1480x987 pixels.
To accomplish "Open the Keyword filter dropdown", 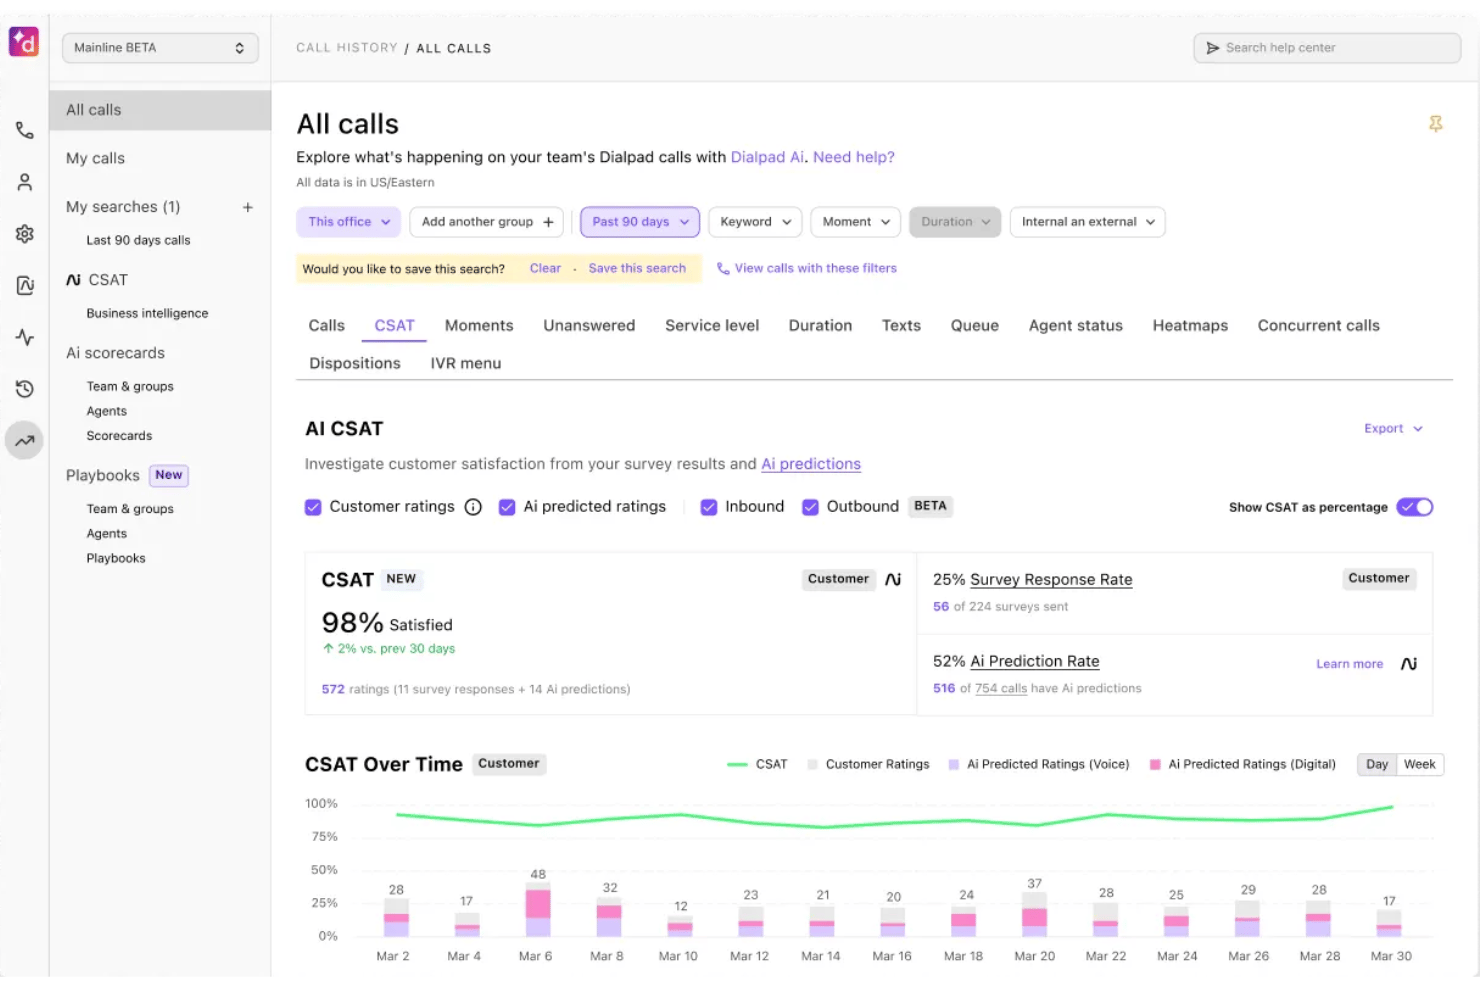I will coord(755,222).
